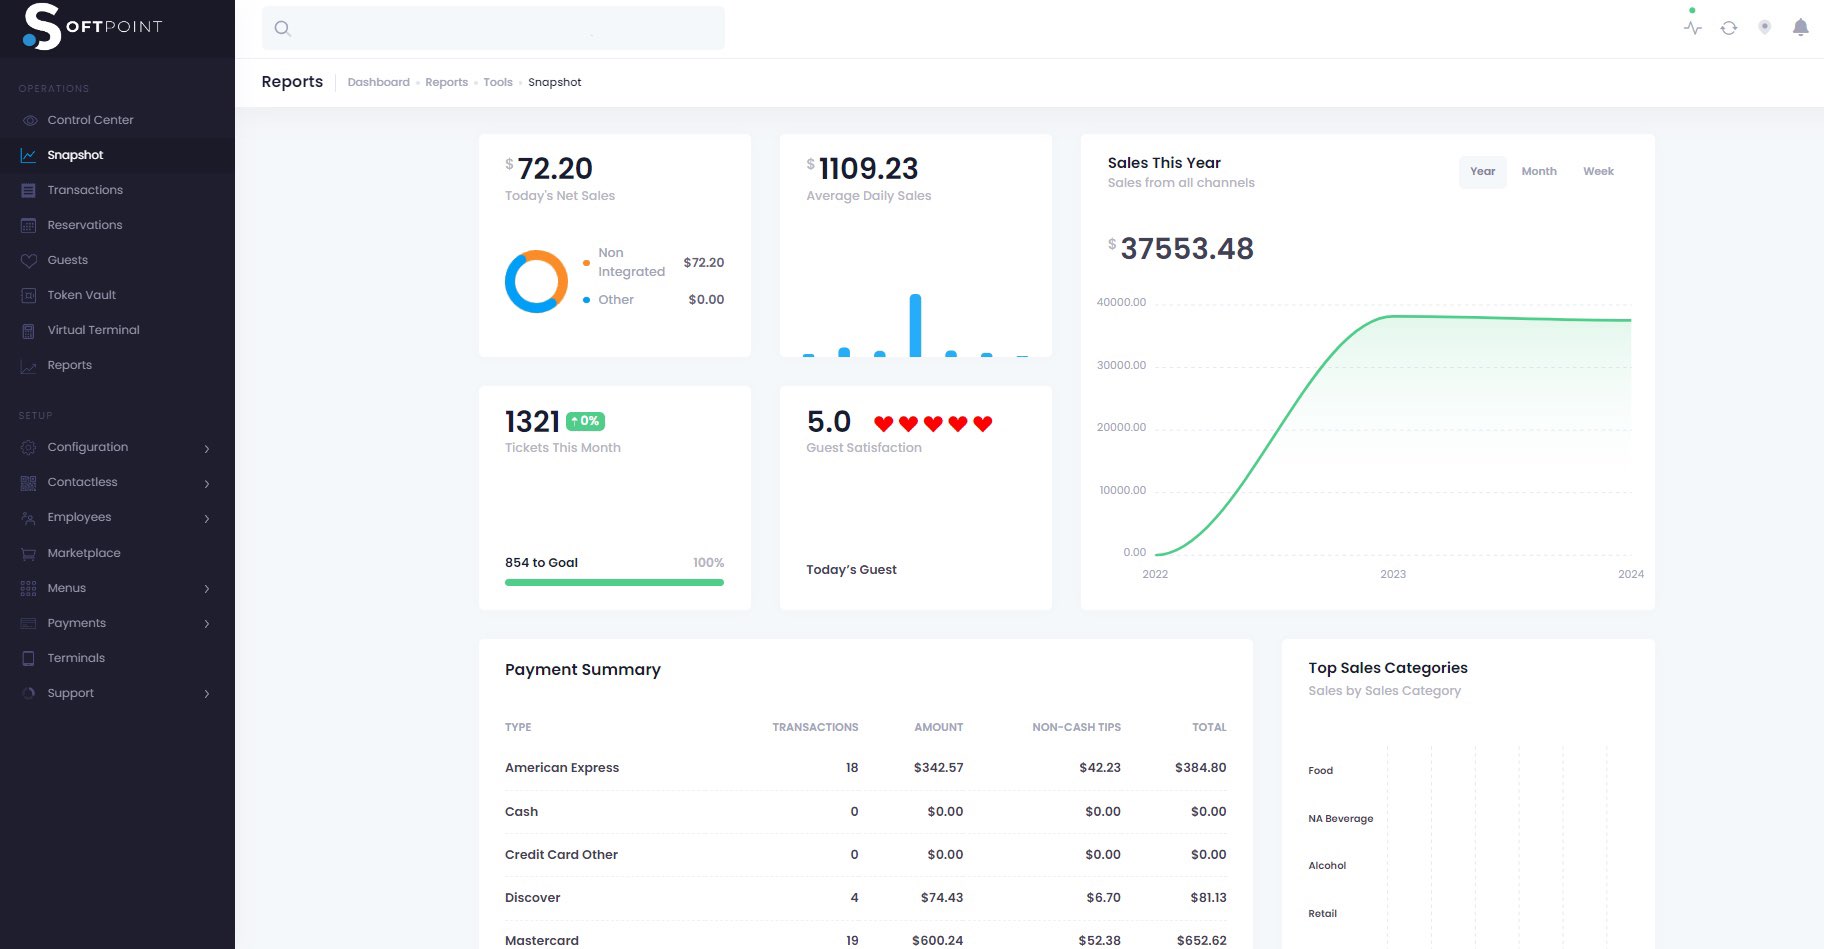
Task: Click the Today's Guest label
Action: (851, 570)
